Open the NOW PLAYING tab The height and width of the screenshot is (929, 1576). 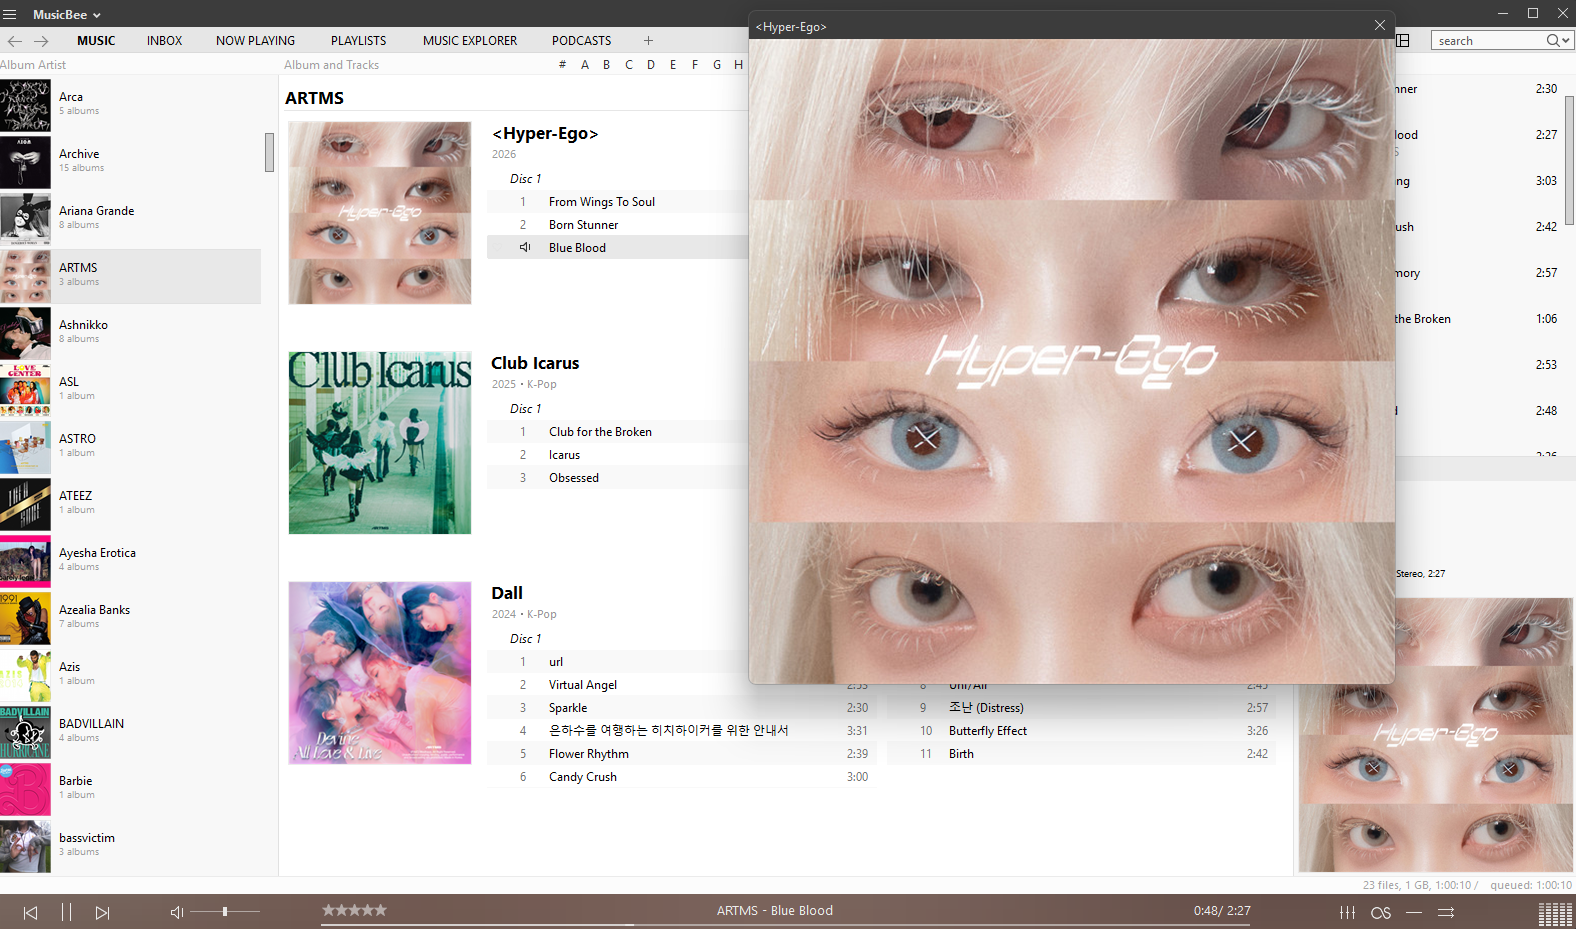pos(255,41)
